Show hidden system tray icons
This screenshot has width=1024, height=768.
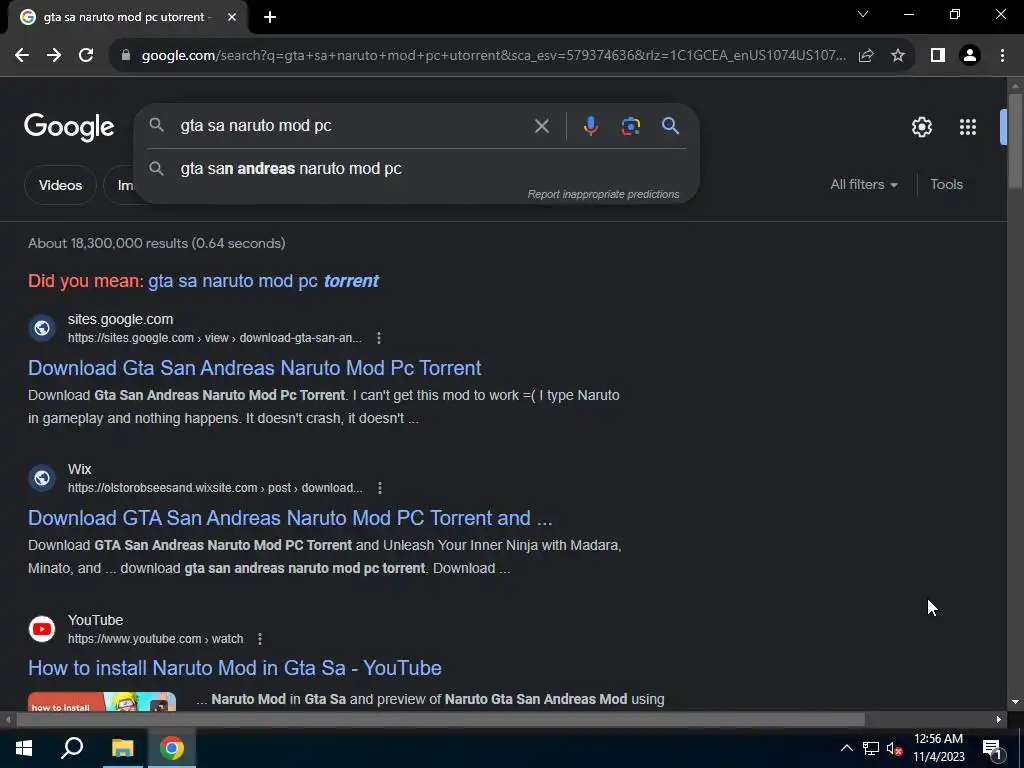[846, 748]
